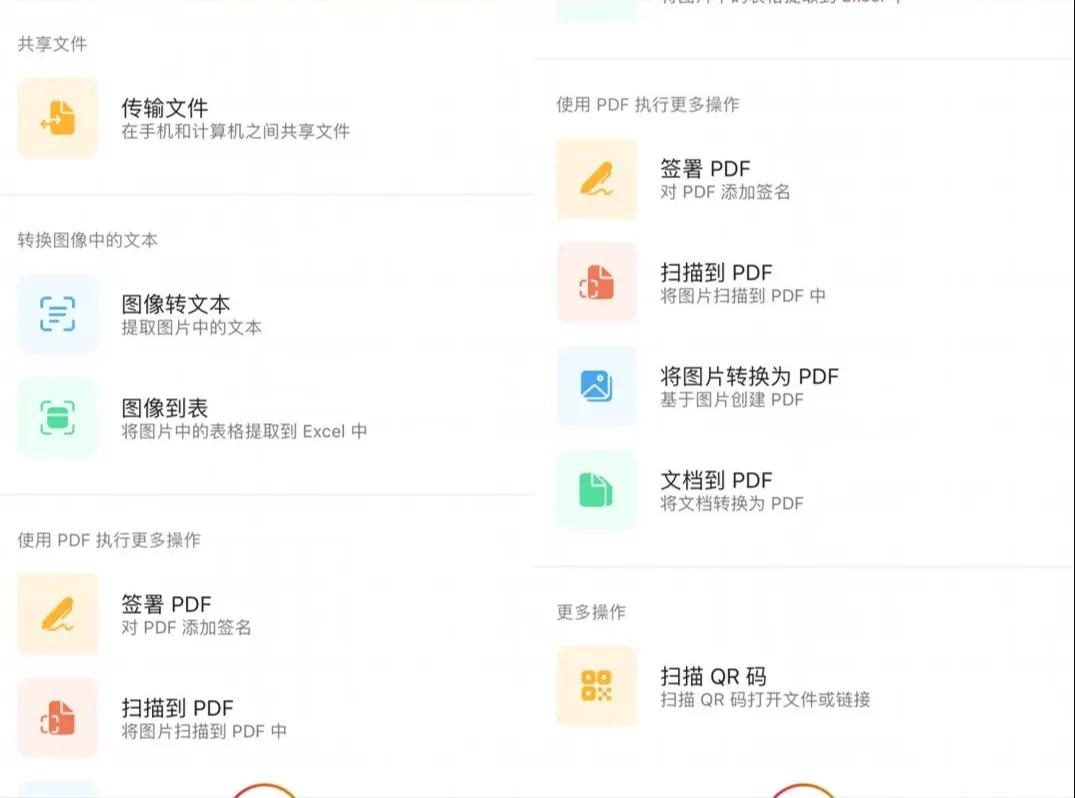Select the red 扫描到 PDF scan icon
The image size is (1075, 798).
click(x=596, y=283)
